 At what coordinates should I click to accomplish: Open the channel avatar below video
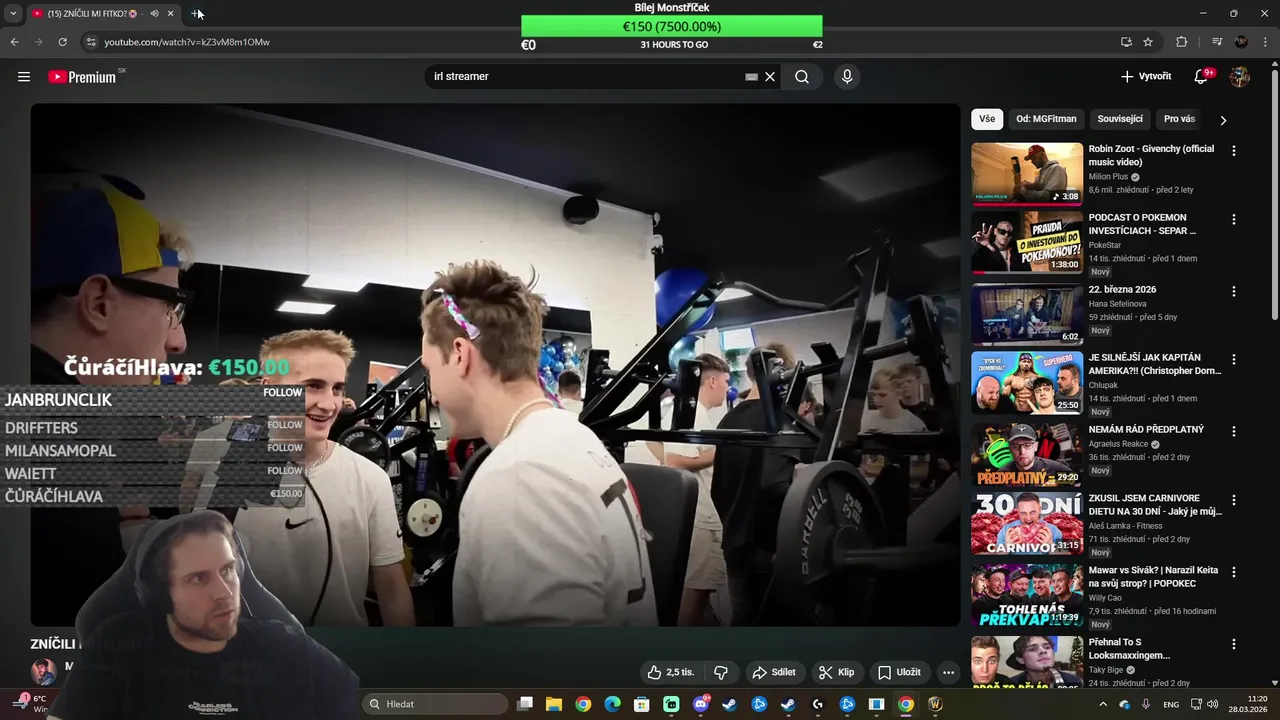tap(43, 671)
